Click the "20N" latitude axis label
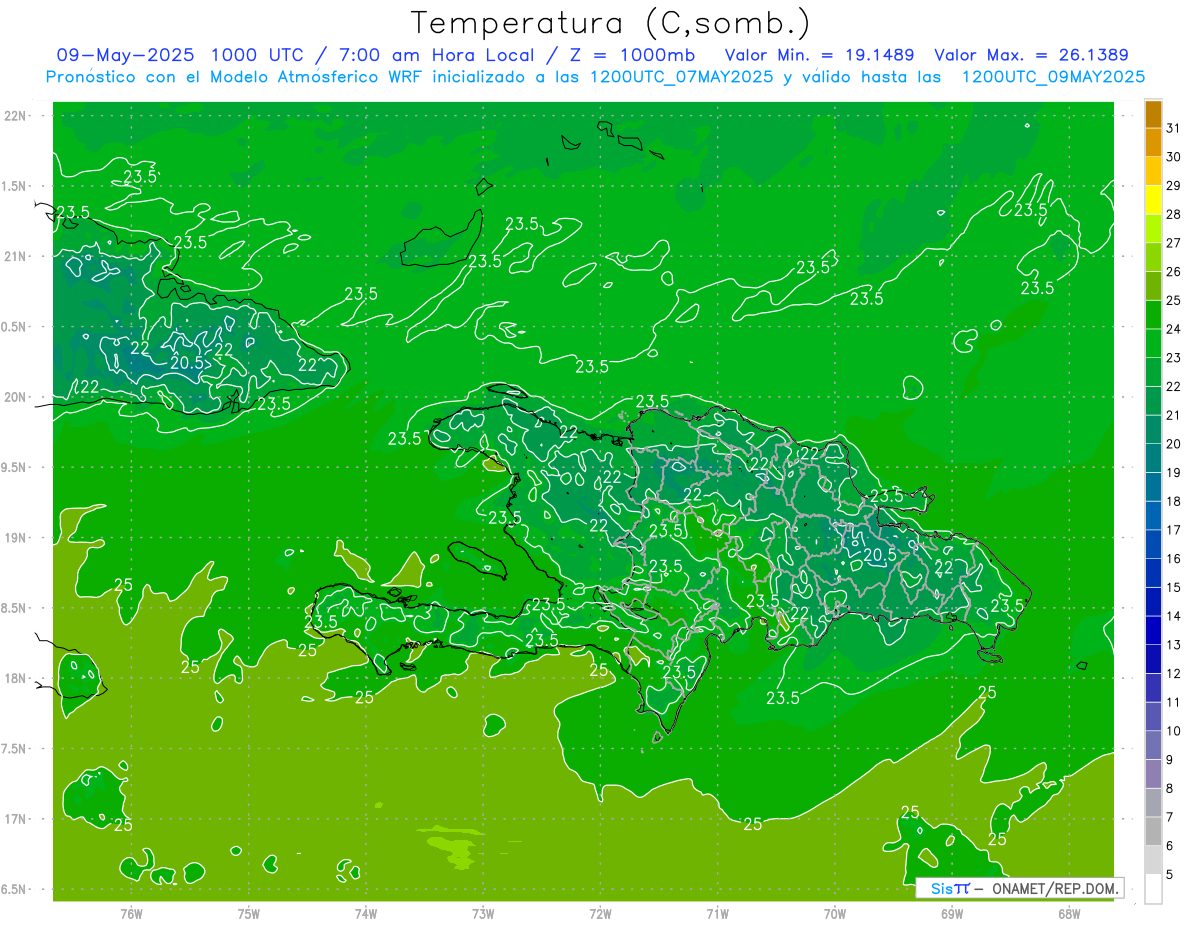The height and width of the screenshot is (927, 1200). point(15,397)
